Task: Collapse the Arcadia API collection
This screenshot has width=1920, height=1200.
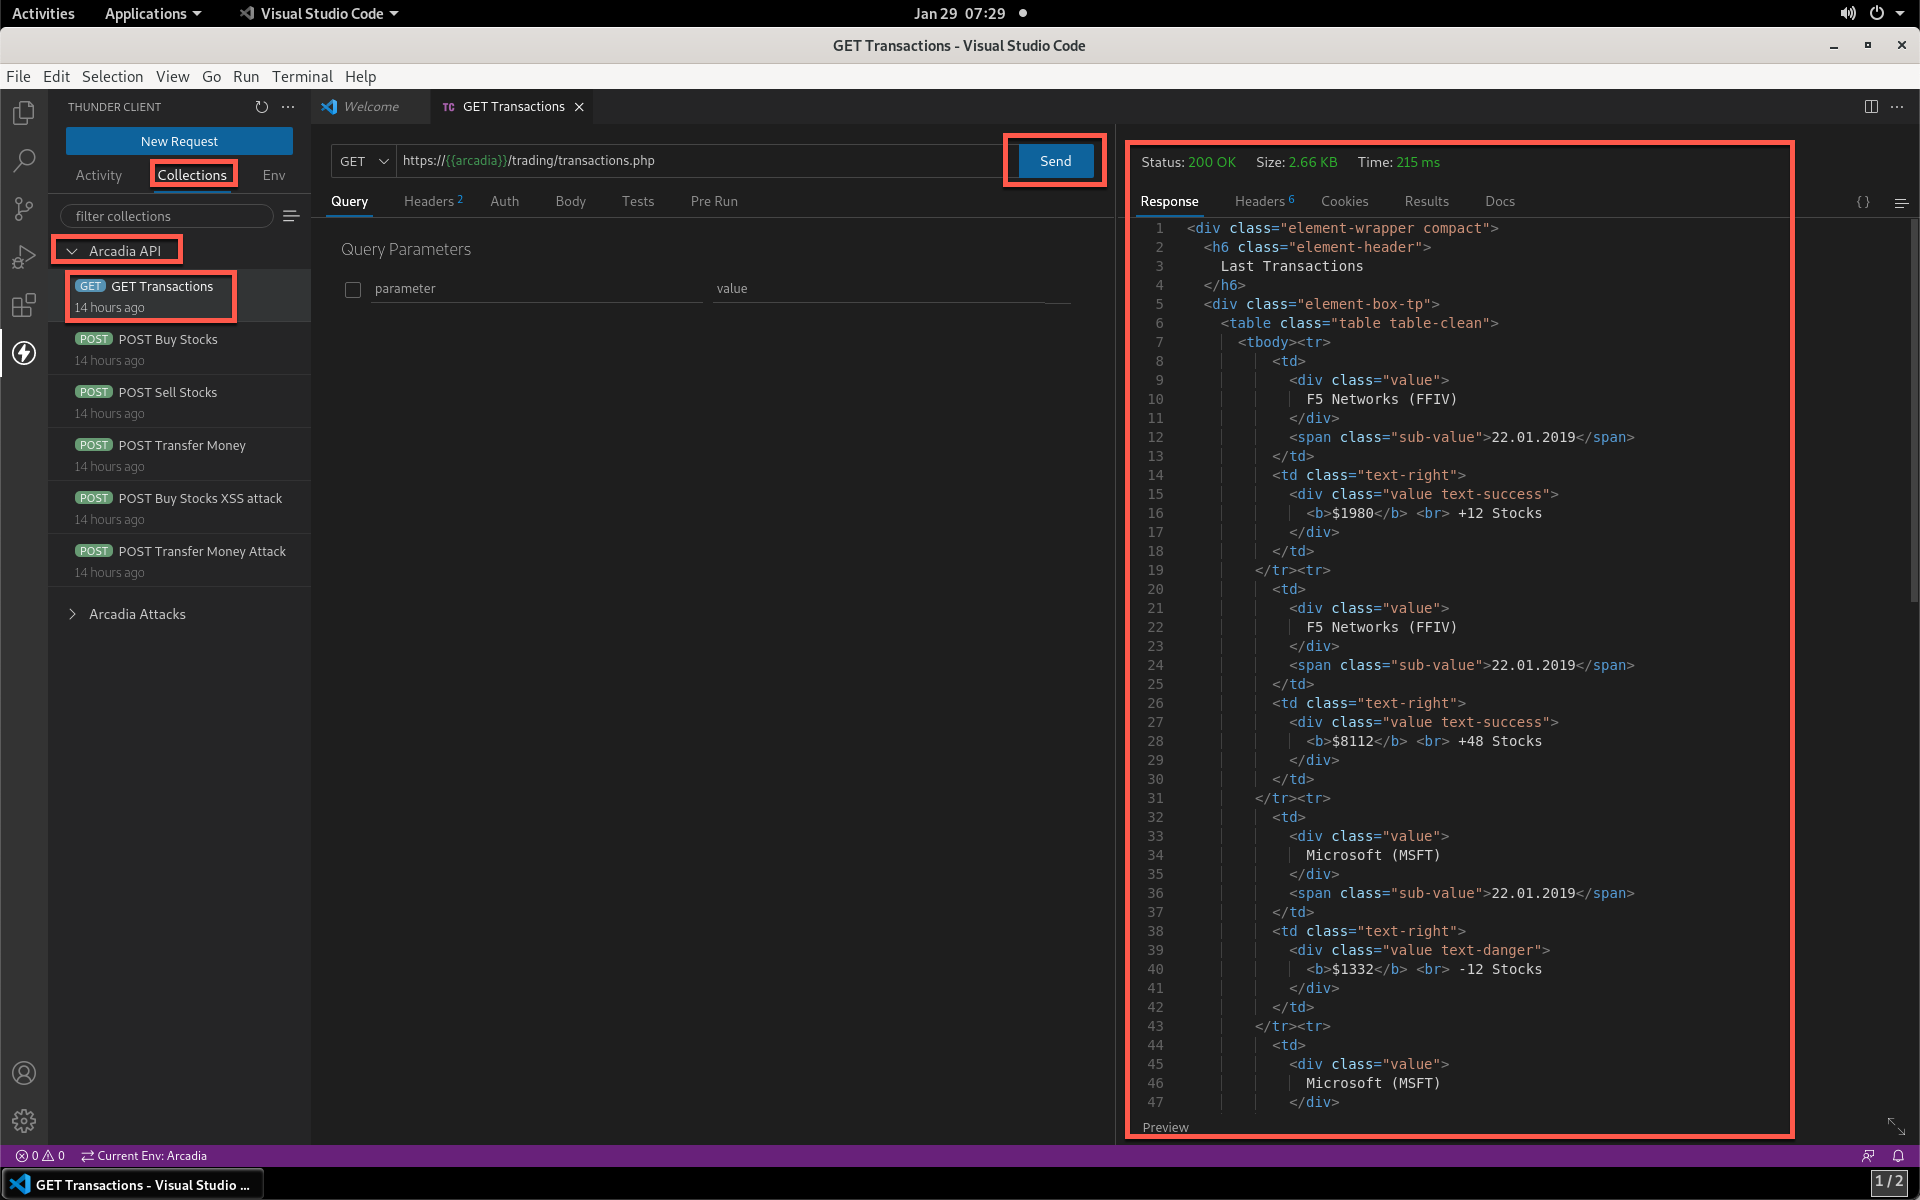Action: coord(72,251)
